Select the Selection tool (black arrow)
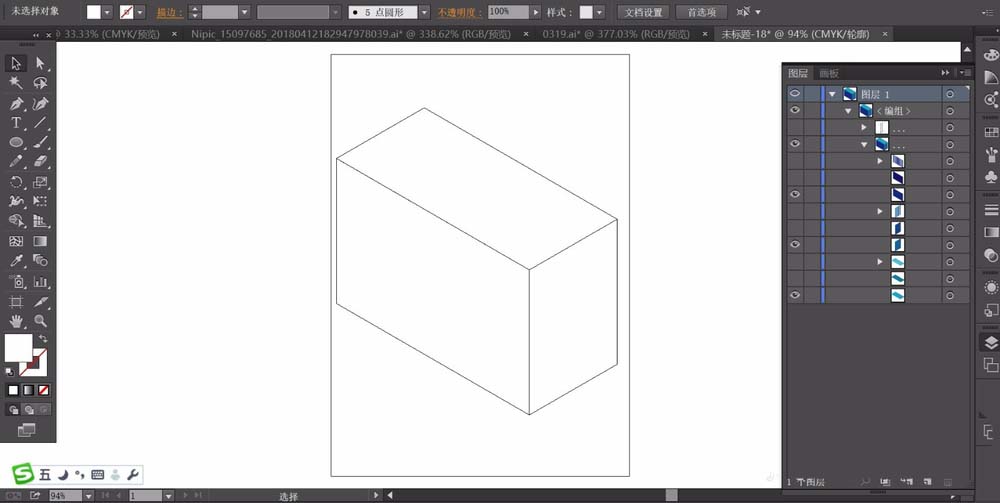Screen dimensions: 1000x503 [16, 63]
